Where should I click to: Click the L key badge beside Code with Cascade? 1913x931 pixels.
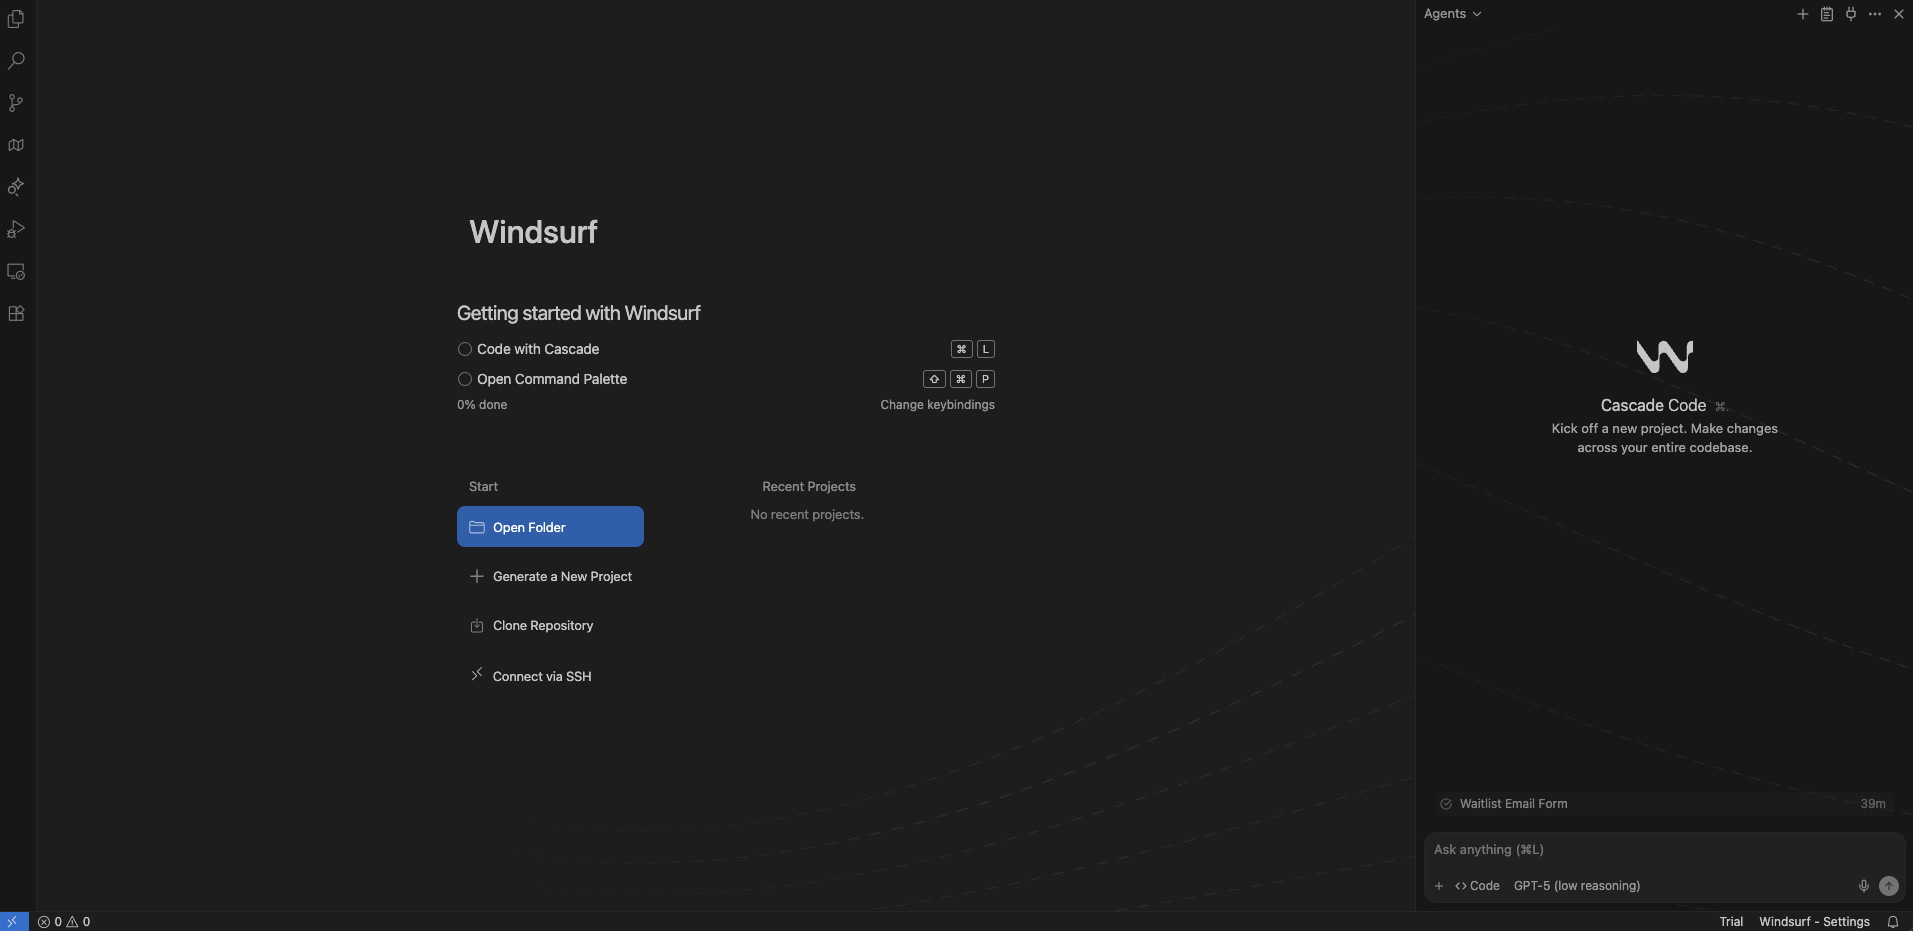point(986,349)
